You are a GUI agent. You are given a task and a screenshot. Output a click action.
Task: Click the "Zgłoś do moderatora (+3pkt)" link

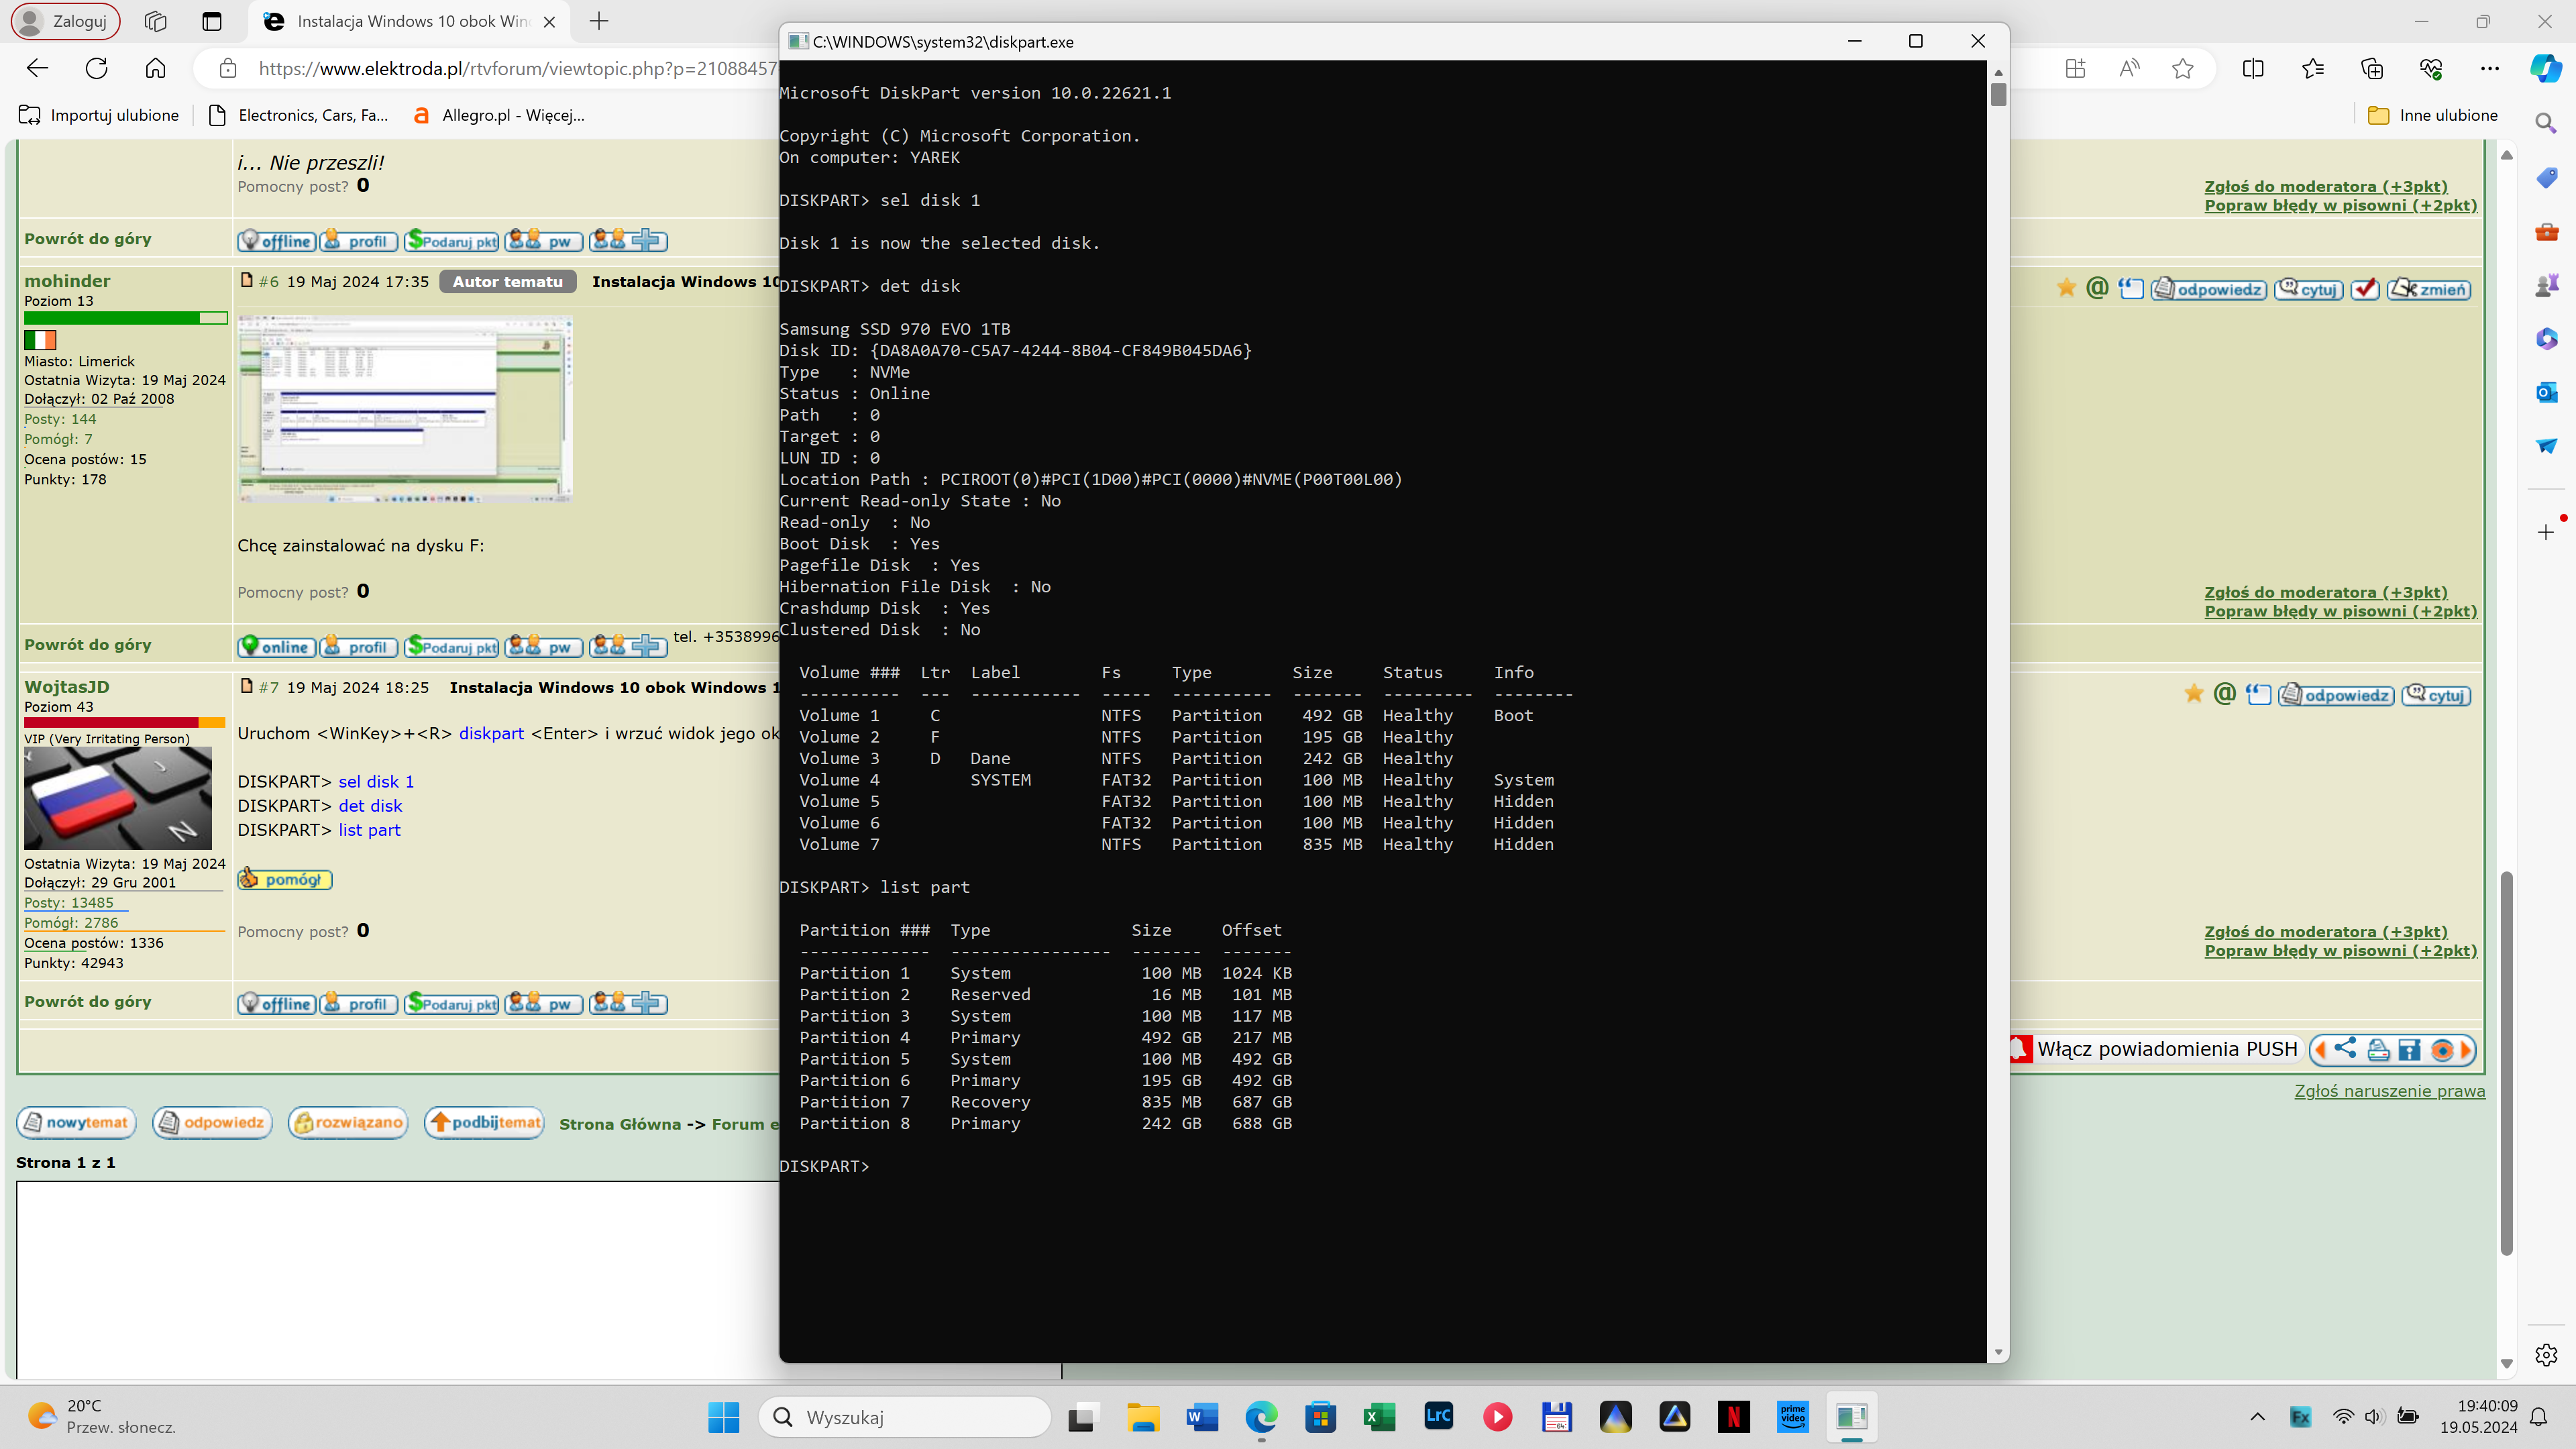[2327, 185]
